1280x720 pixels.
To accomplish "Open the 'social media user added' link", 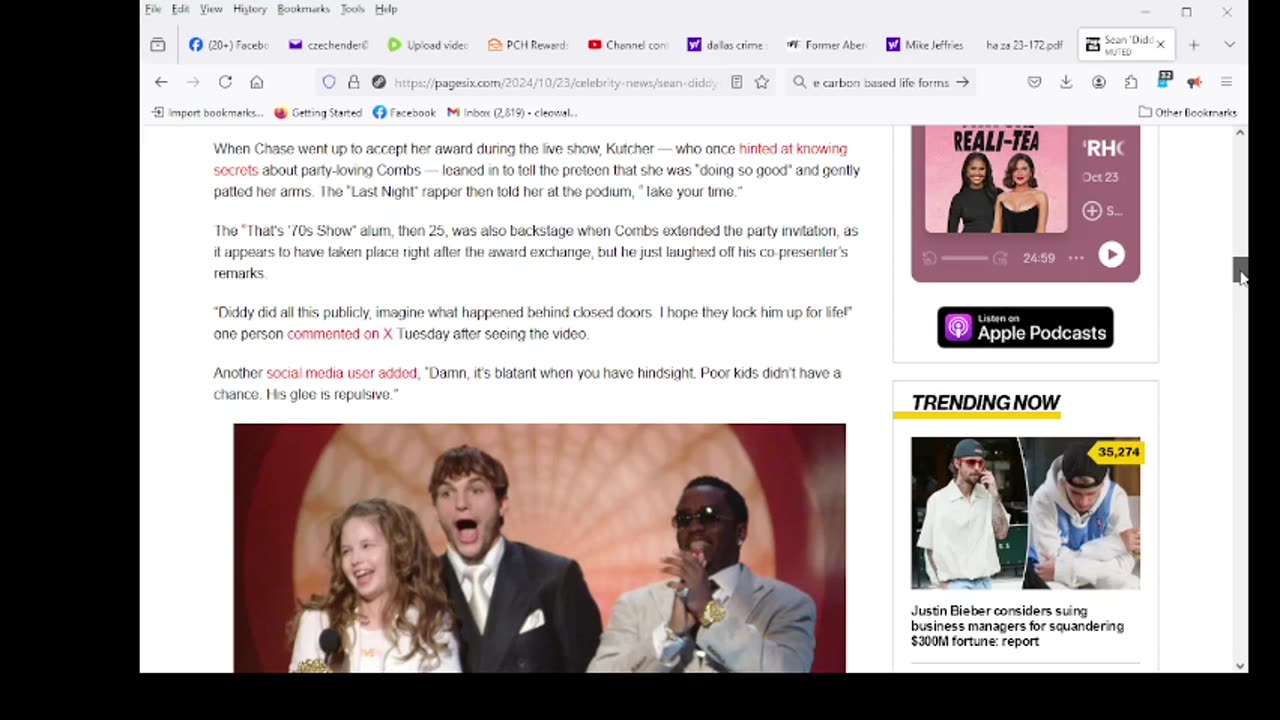I will 341,373.
